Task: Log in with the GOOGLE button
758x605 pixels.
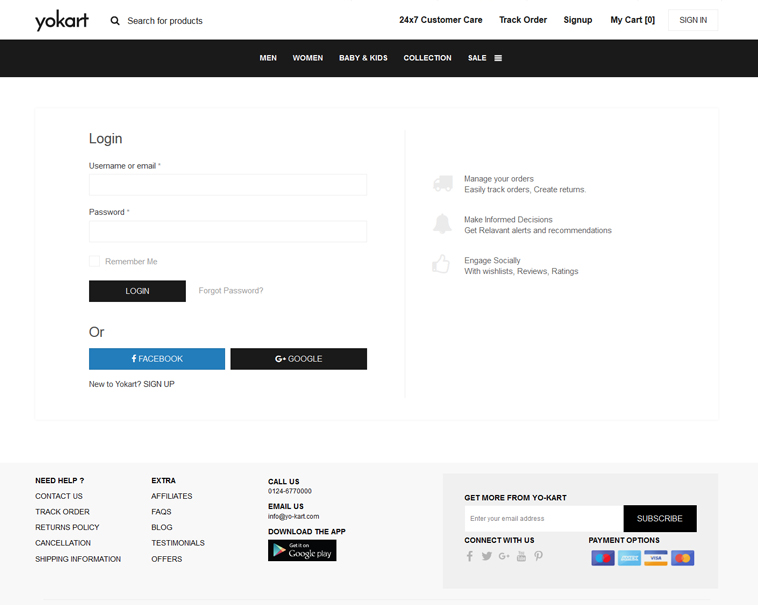Action: [x=299, y=359]
